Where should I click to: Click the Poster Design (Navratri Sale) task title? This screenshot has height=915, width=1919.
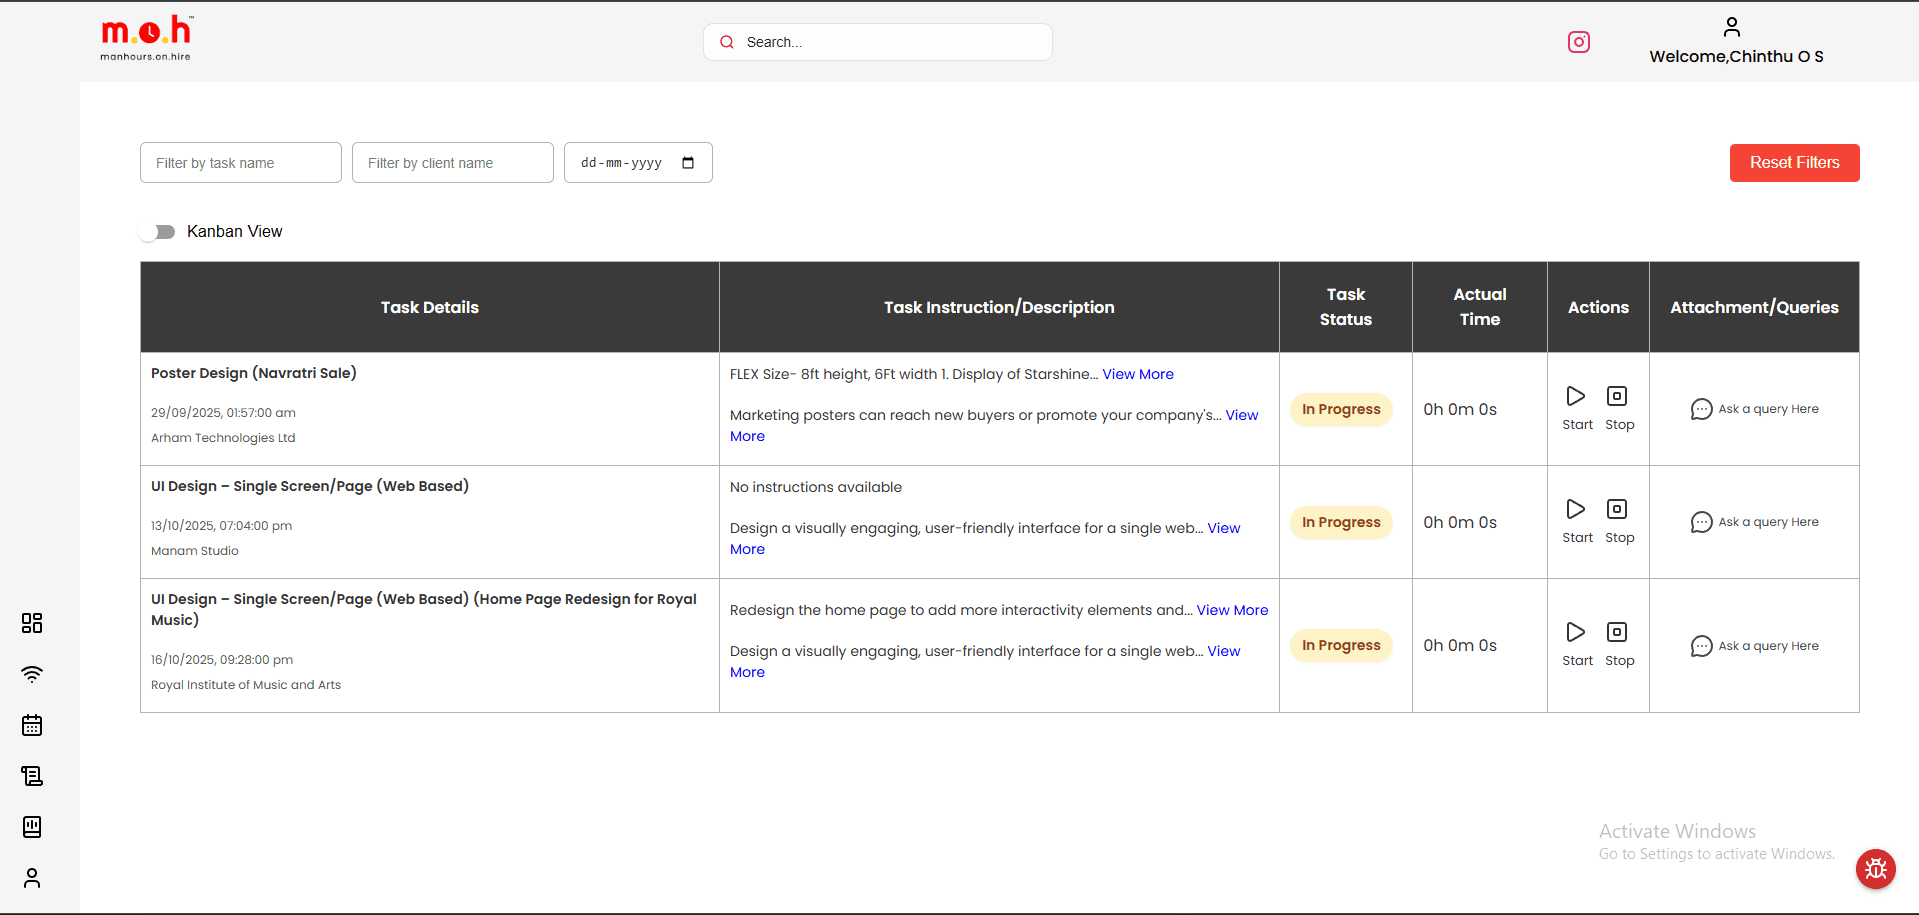pyautogui.click(x=254, y=373)
